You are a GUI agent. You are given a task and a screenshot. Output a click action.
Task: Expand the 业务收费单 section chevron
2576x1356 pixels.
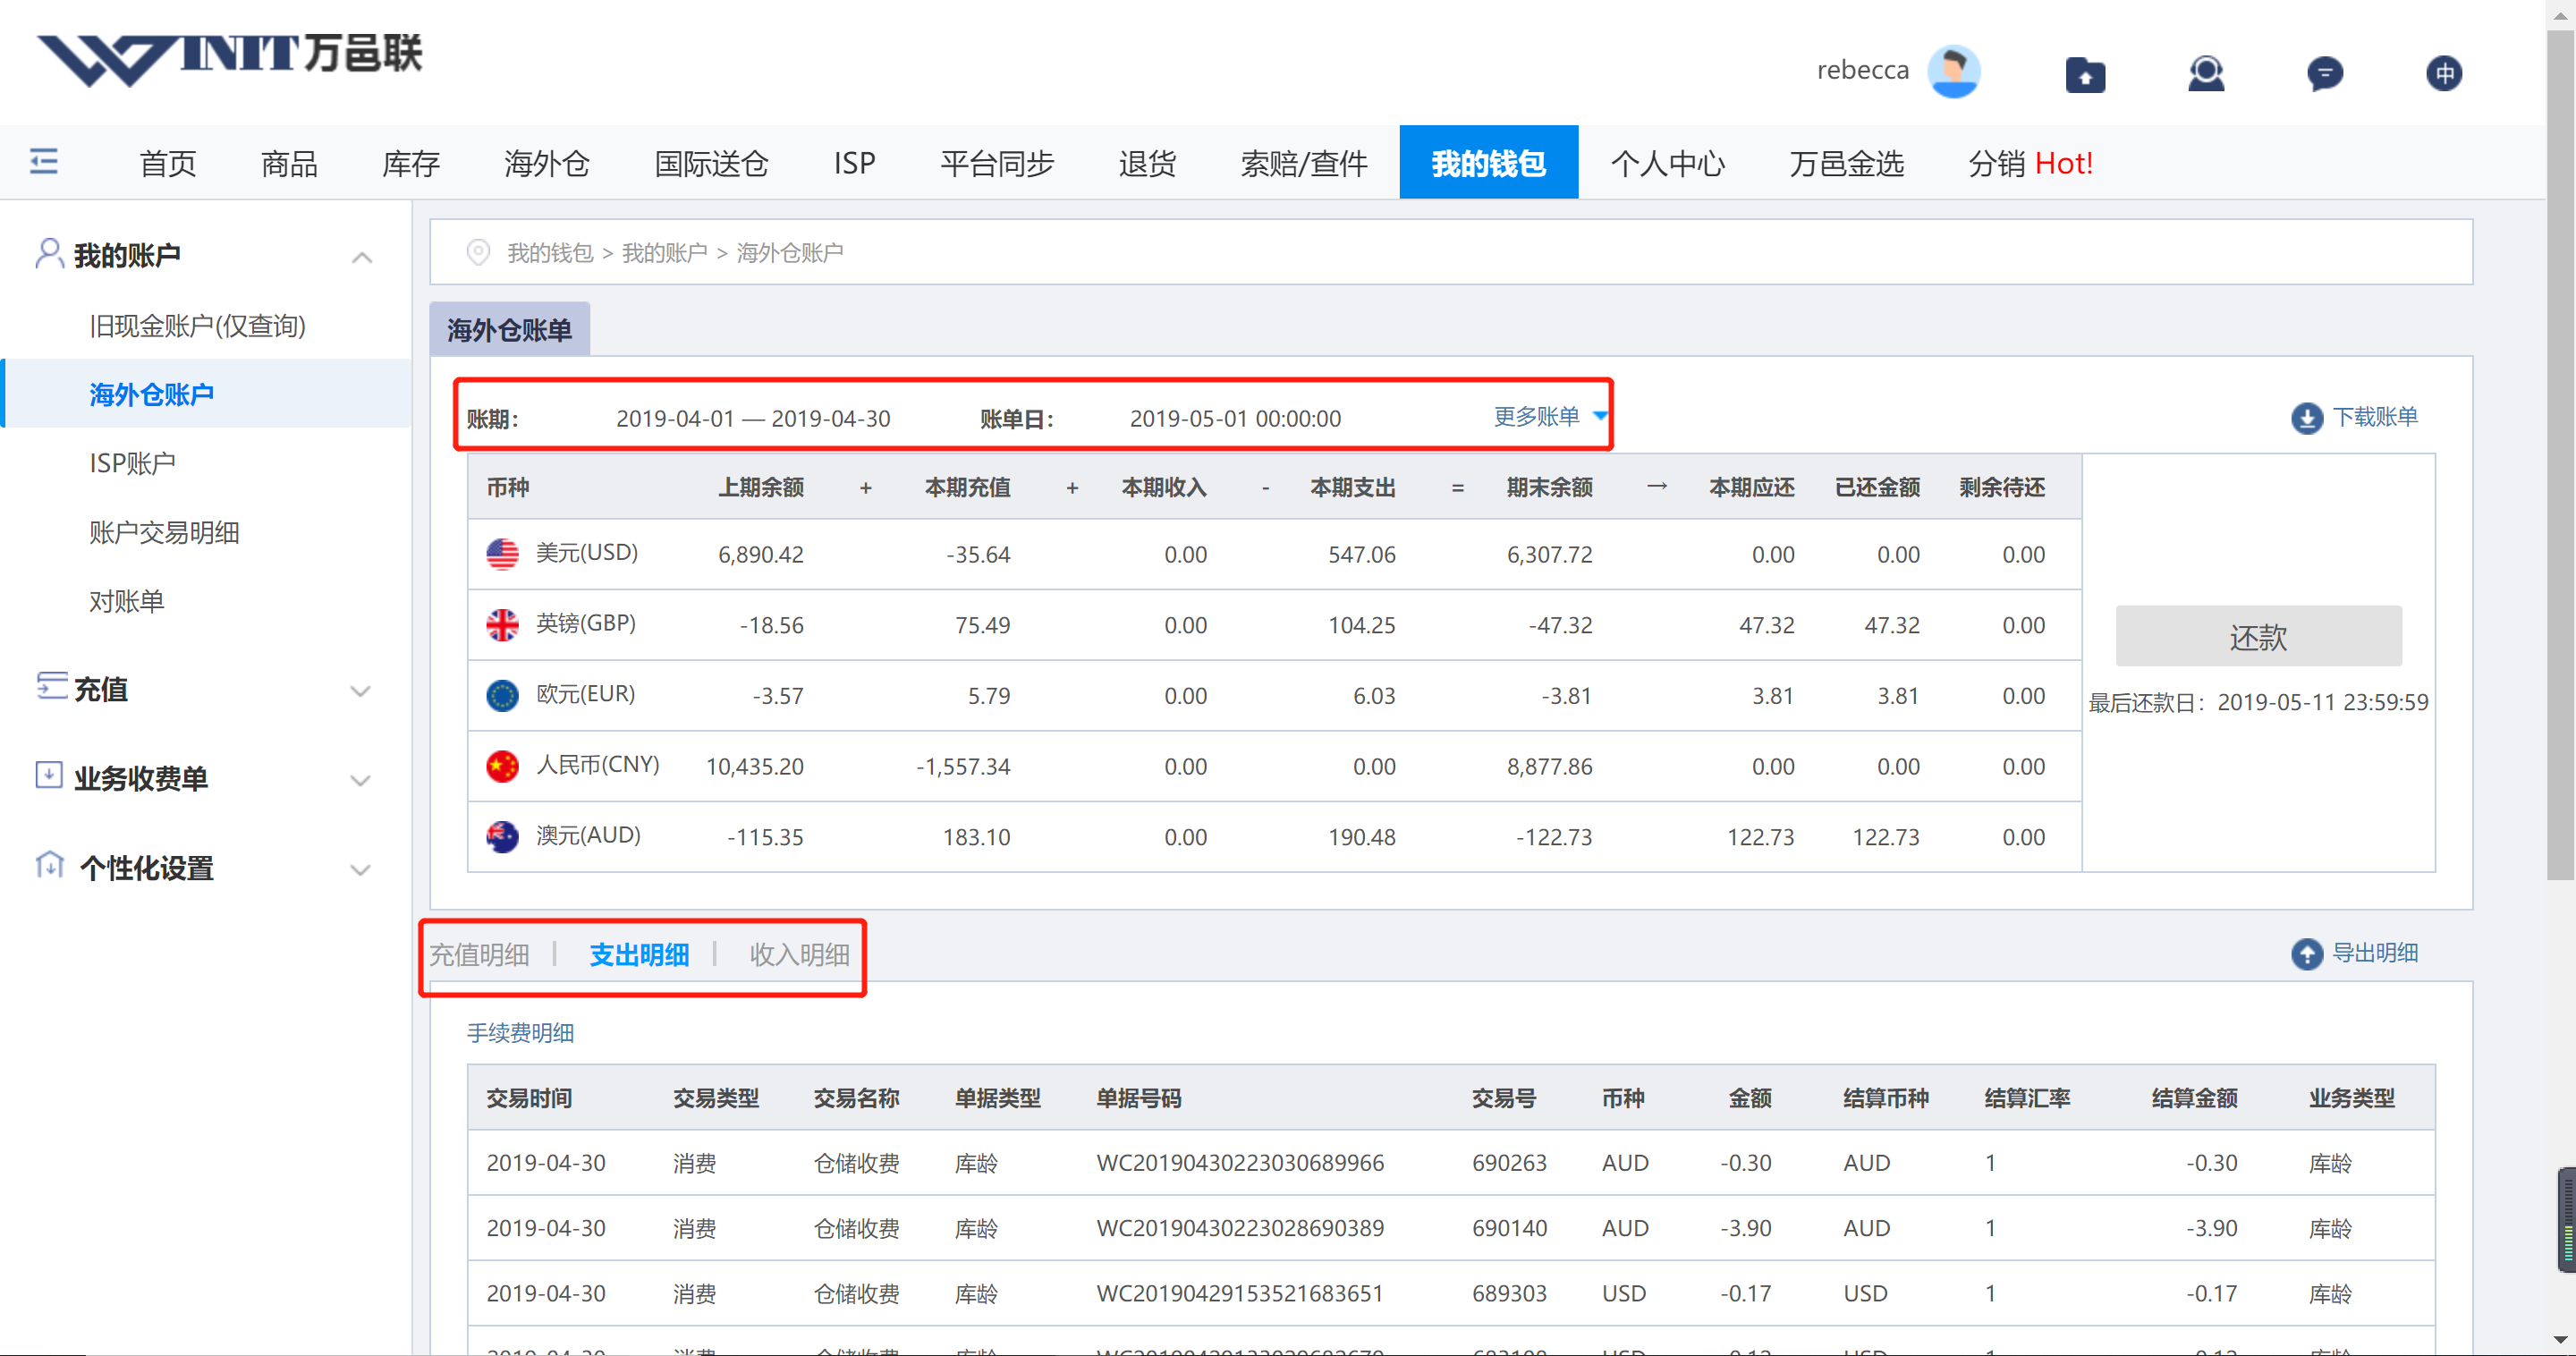[361, 780]
